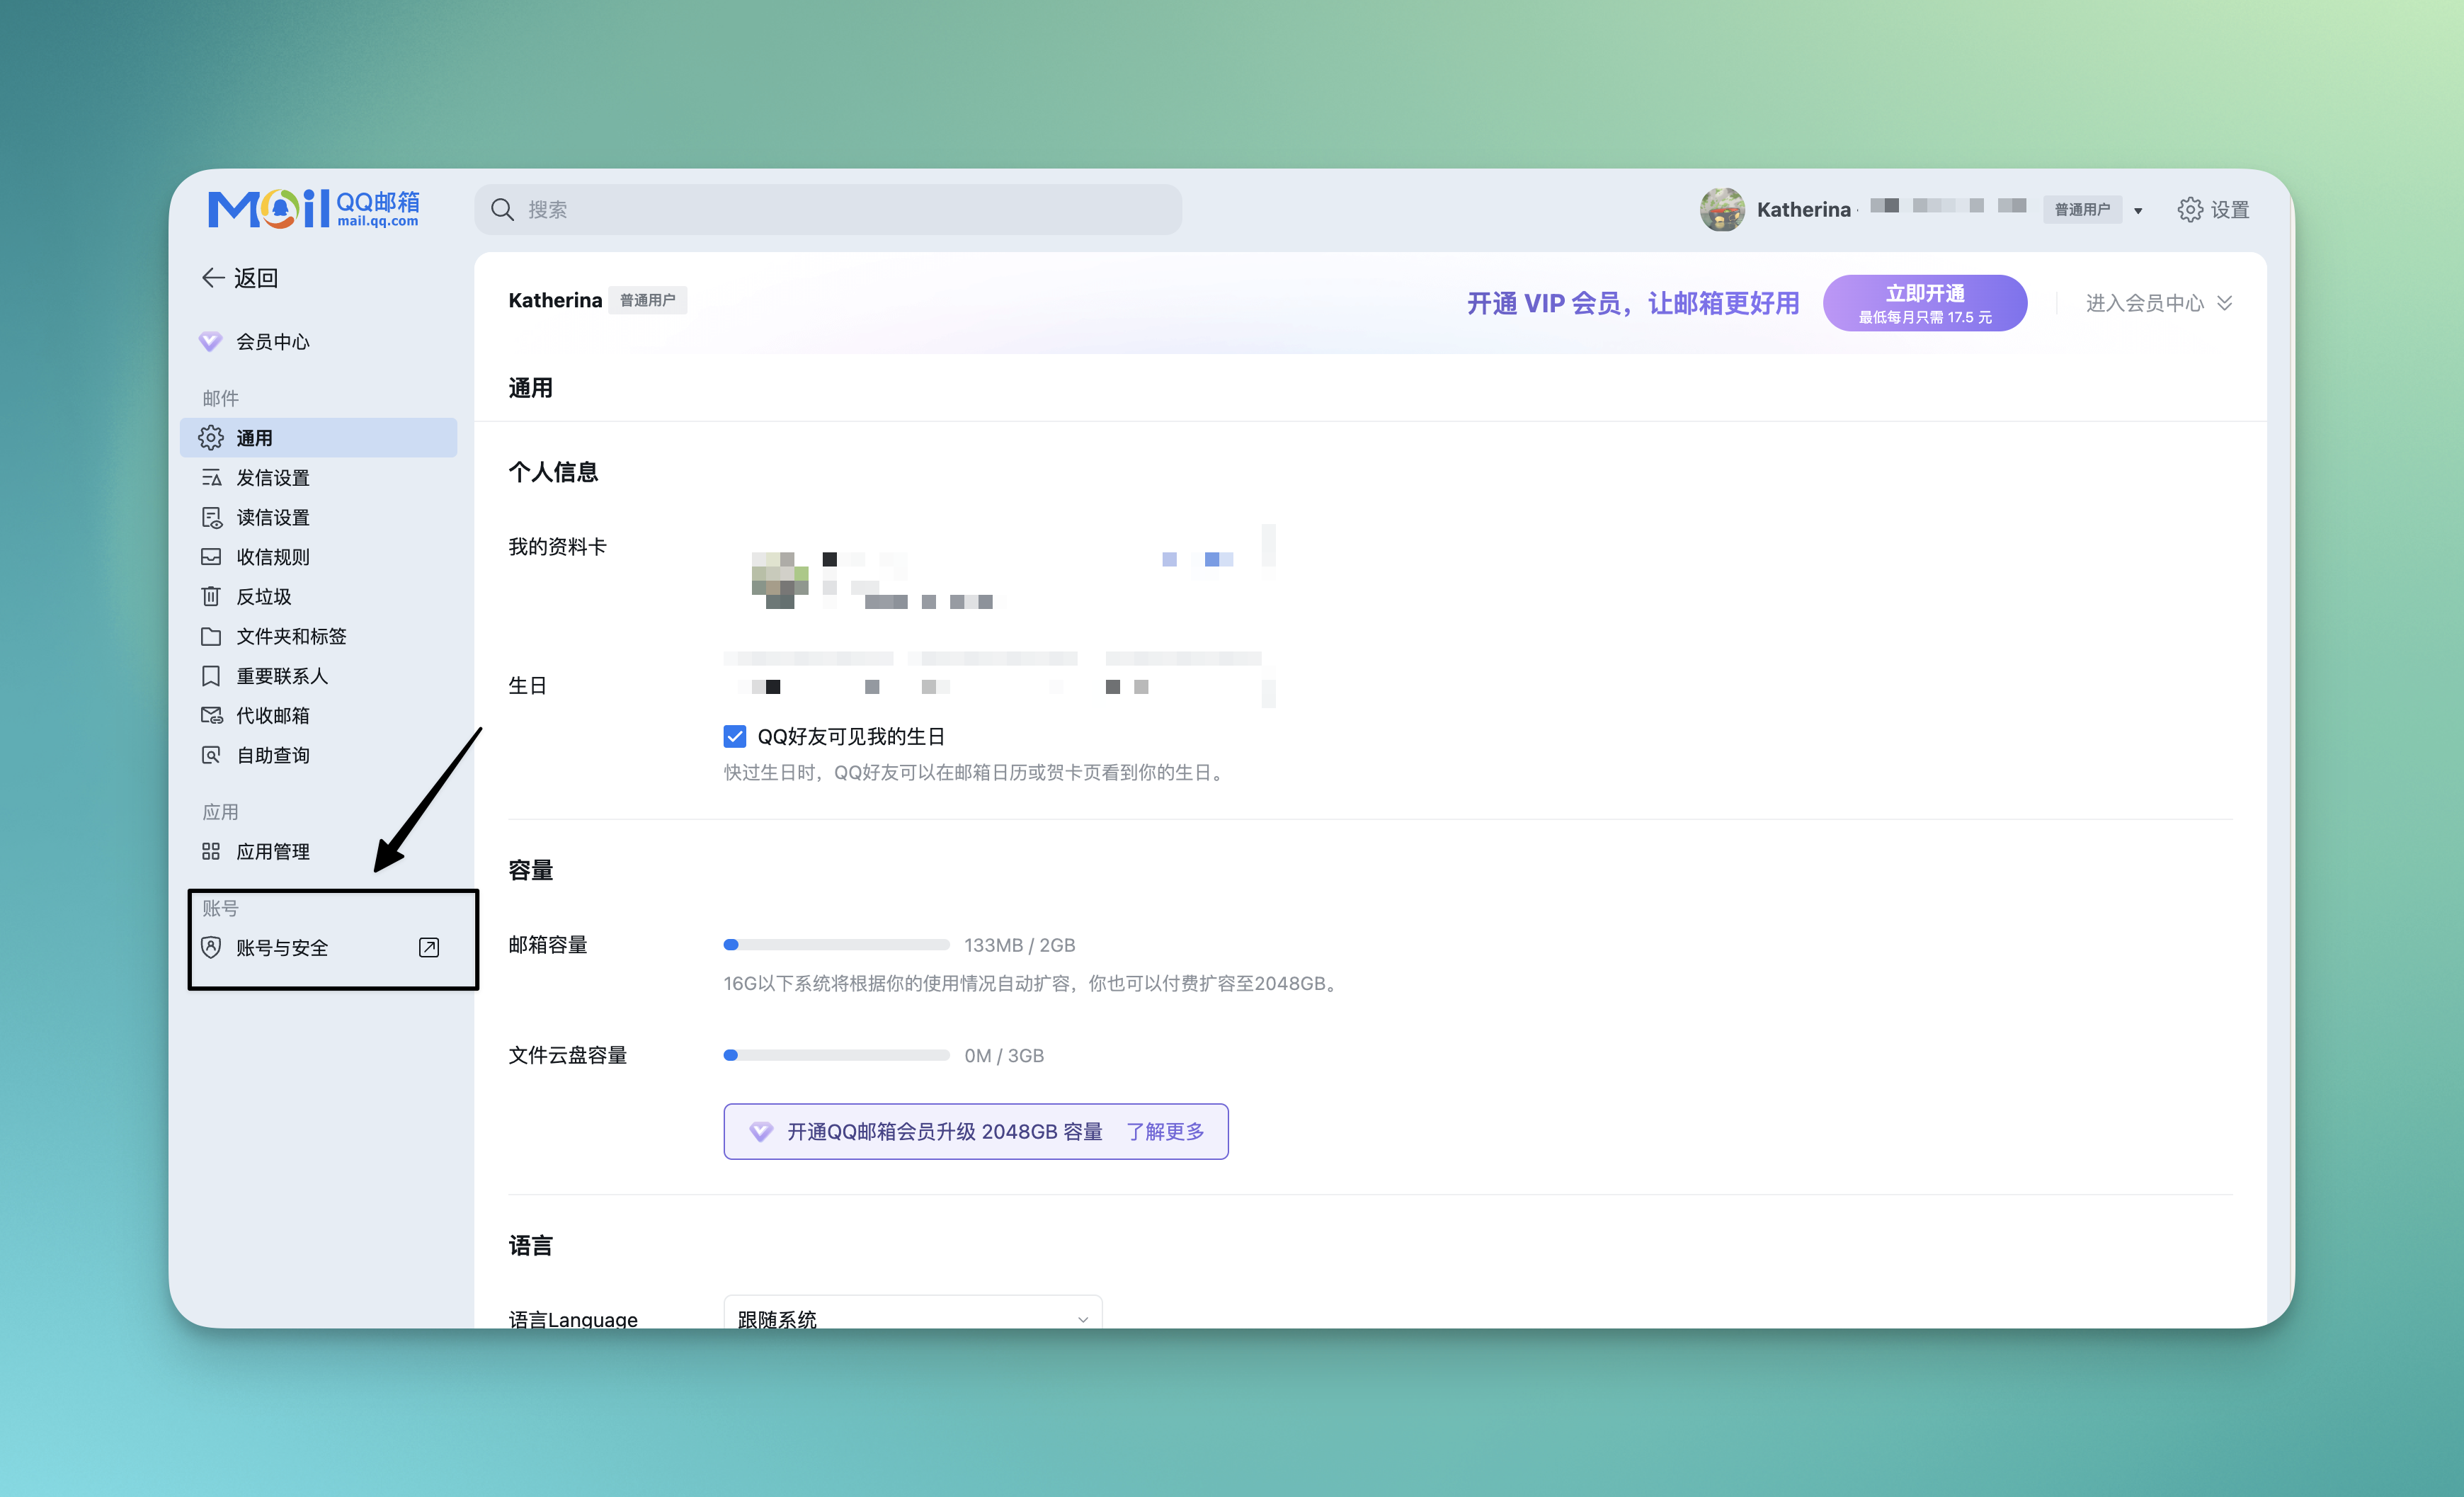
Task: Select the 反垃圾 trash icon in sidebar
Action: pos(211,596)
